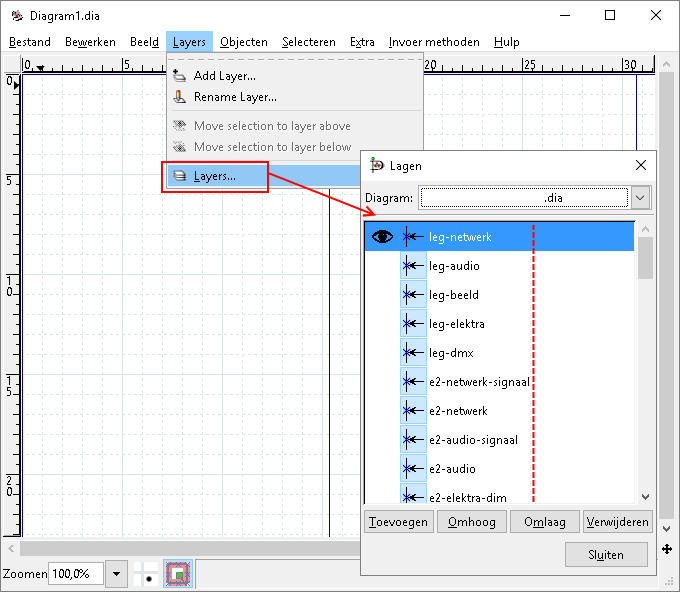
Task: Toggle connectable icon for e2-elektra-dim layer
Action: coord(413,494)
